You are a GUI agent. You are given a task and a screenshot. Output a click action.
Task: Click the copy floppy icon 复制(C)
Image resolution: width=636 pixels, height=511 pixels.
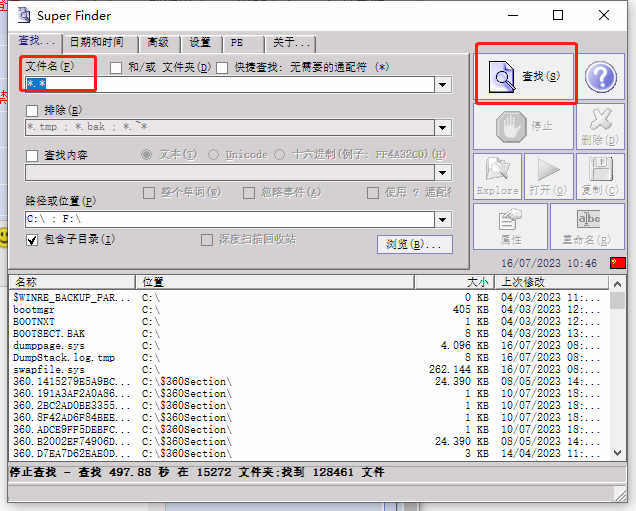tap(600, 176)
